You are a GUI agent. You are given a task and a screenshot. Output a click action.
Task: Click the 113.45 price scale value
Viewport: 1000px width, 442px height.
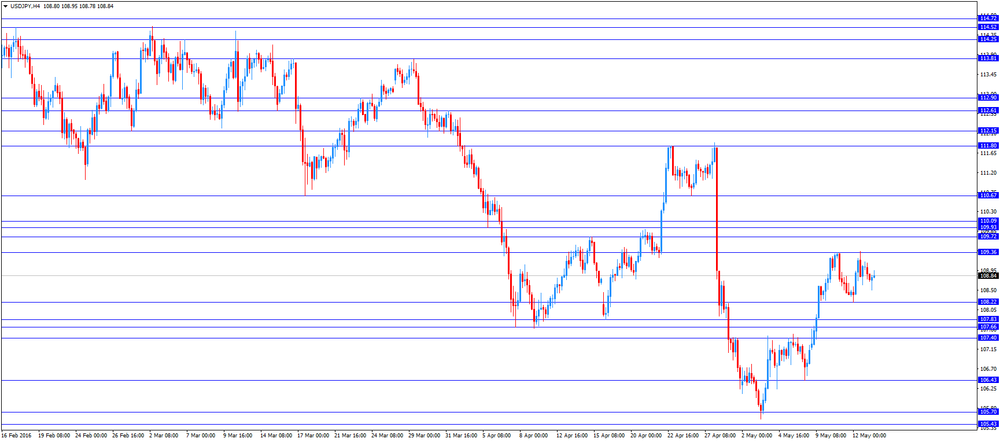coord(989,74)
